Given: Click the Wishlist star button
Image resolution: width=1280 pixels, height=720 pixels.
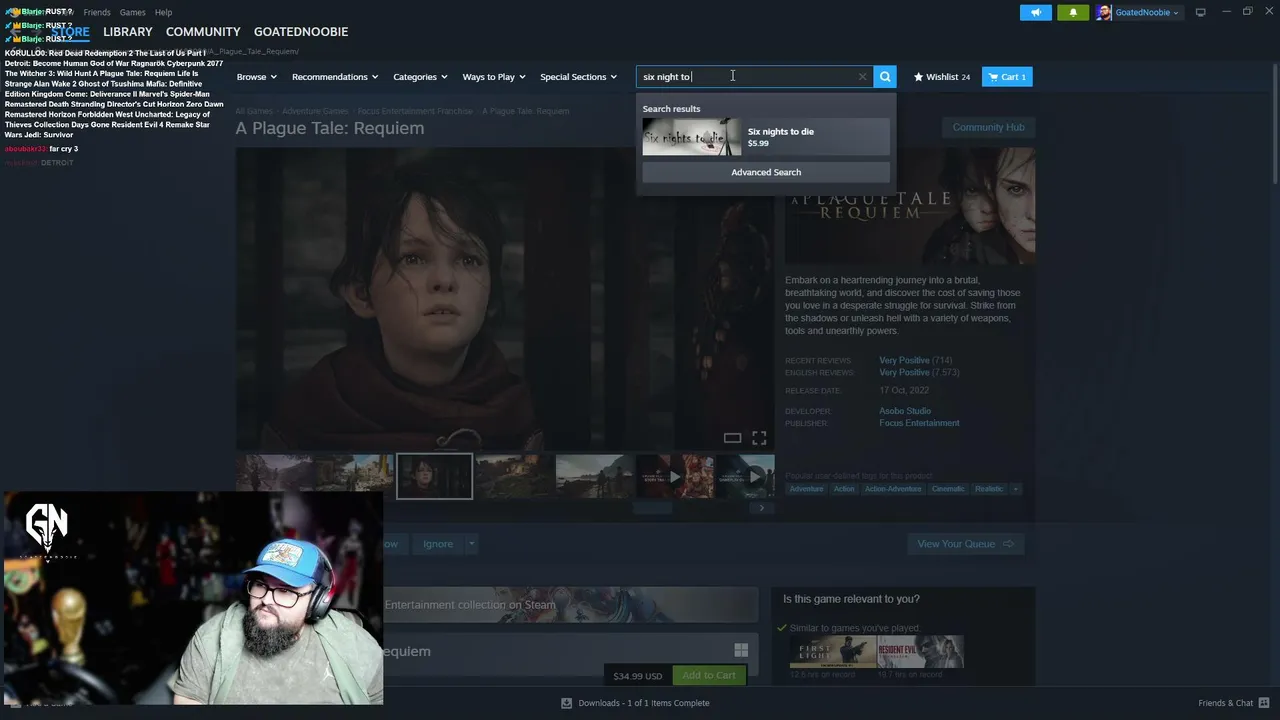Looking at the screenshot, I should 942,77.
